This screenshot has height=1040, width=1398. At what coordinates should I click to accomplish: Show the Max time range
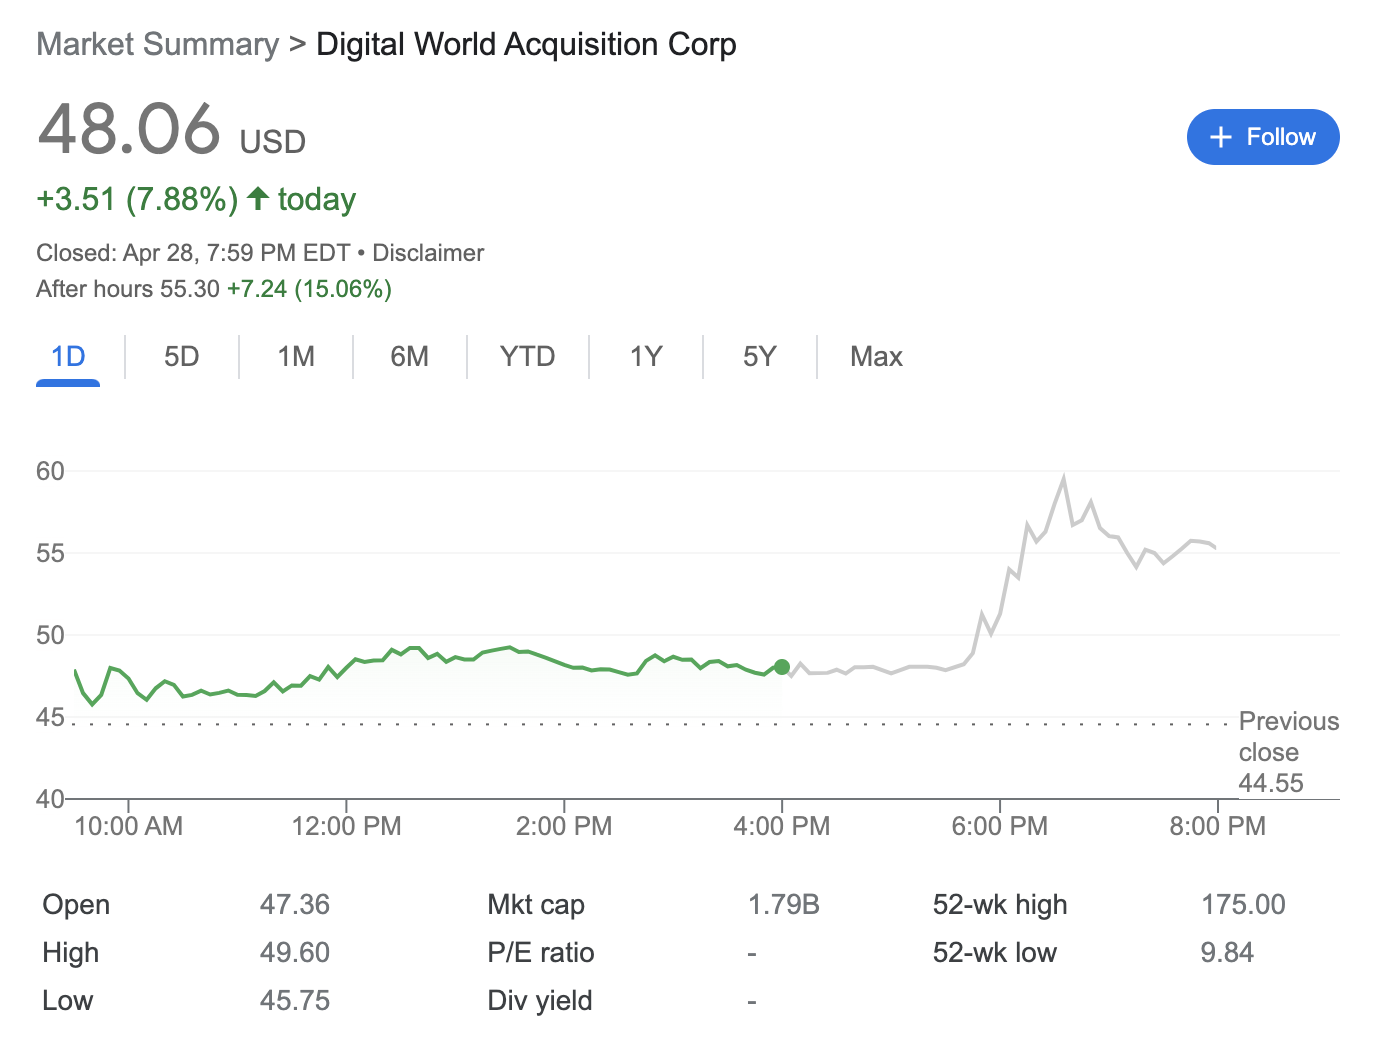coord(876,357)
